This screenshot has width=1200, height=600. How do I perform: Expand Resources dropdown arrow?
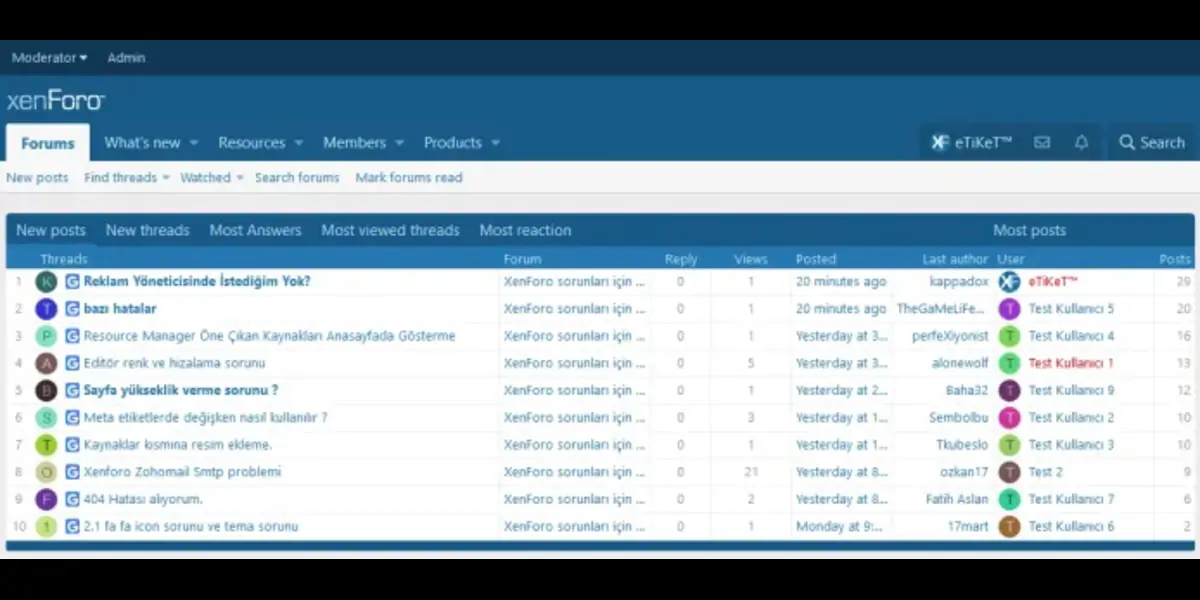(298, 143)
